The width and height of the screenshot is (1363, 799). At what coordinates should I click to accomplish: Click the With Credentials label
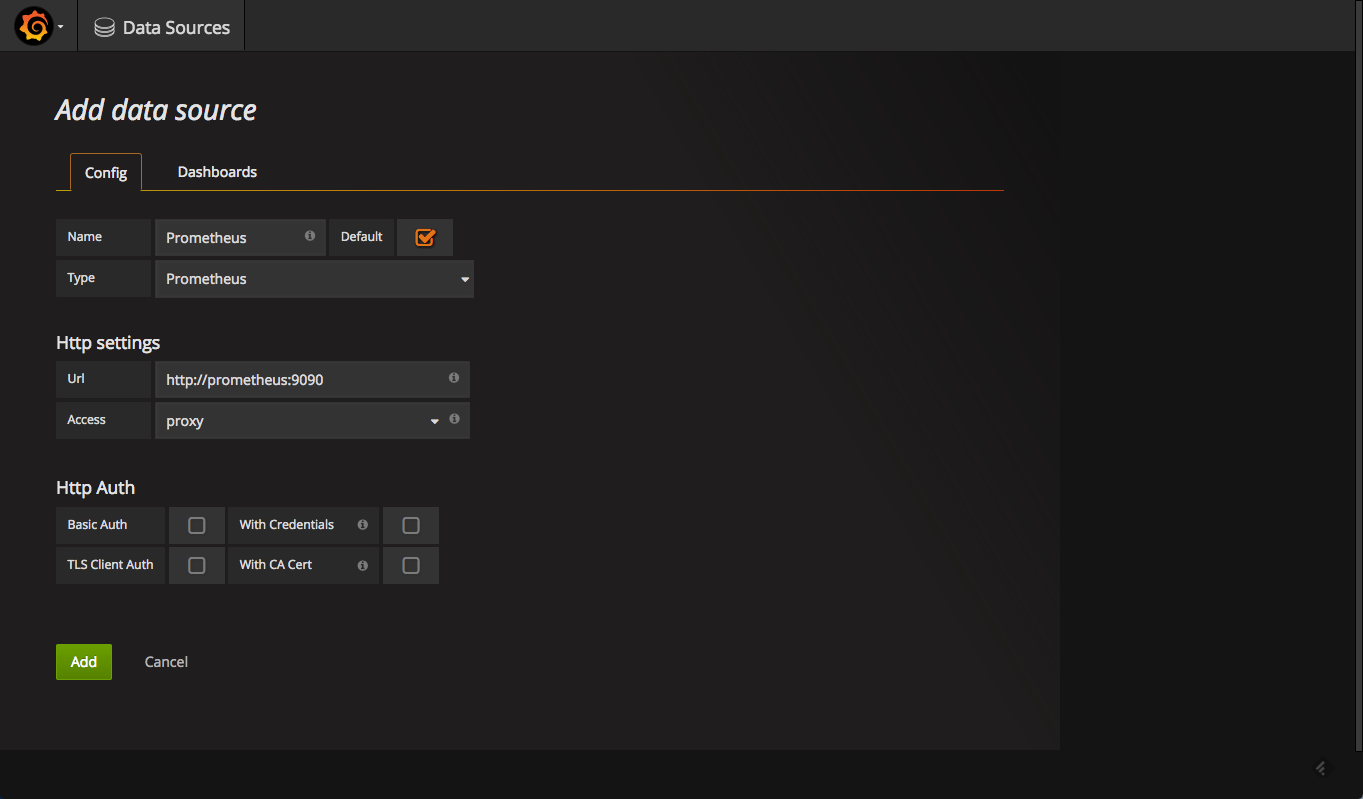(x=287, y=525)
